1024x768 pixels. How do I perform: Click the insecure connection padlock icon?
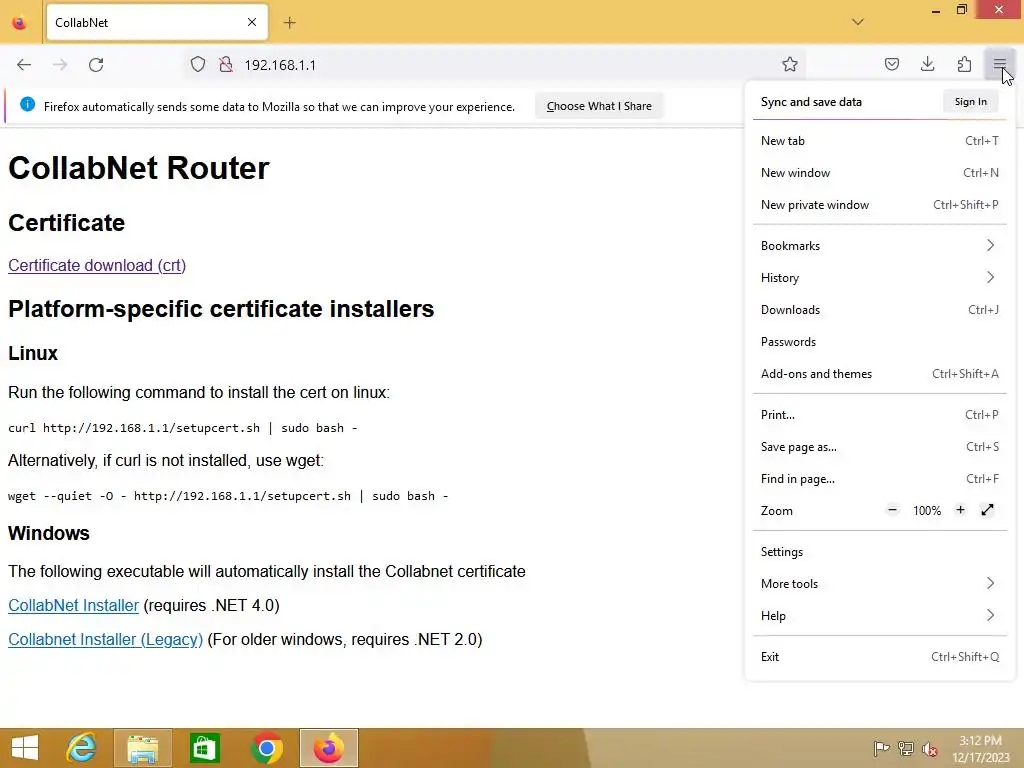226,65
